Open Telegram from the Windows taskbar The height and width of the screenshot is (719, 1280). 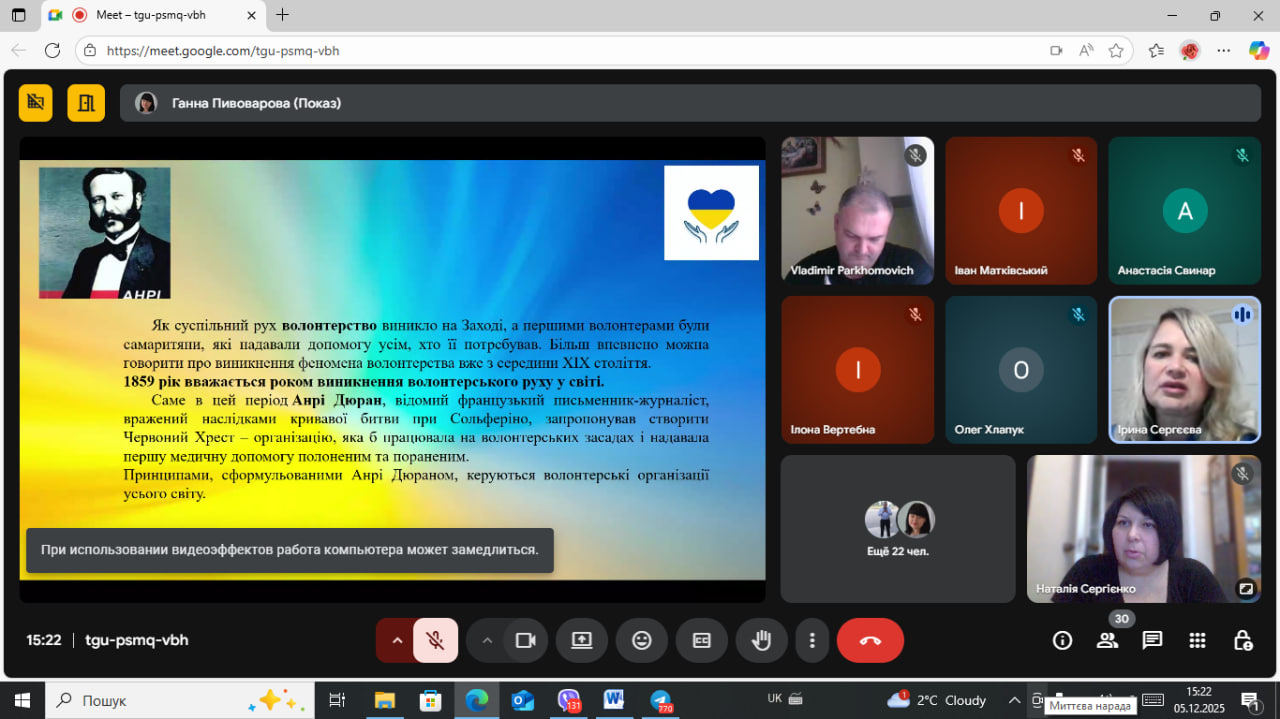pos(659,700)
